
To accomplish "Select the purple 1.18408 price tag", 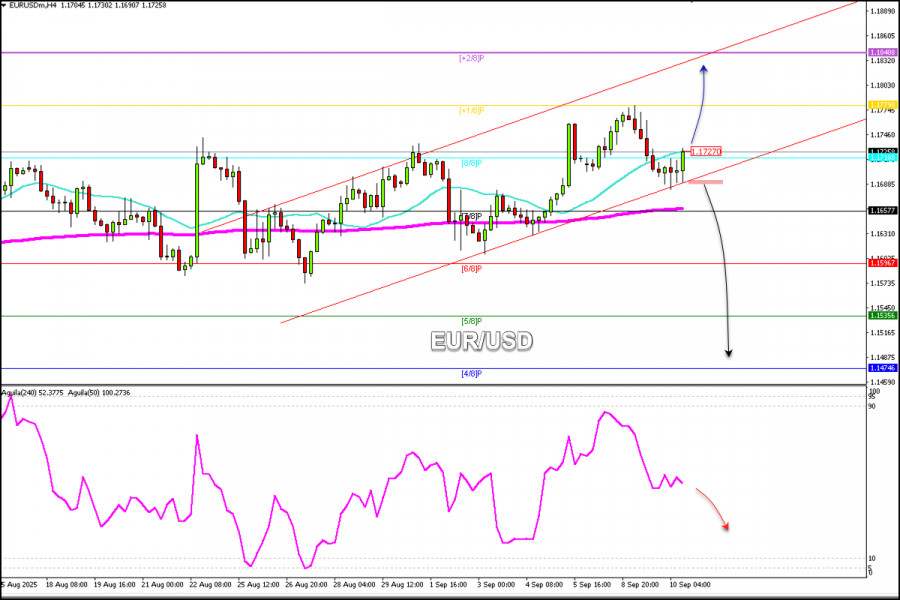I will coord(882,52).
